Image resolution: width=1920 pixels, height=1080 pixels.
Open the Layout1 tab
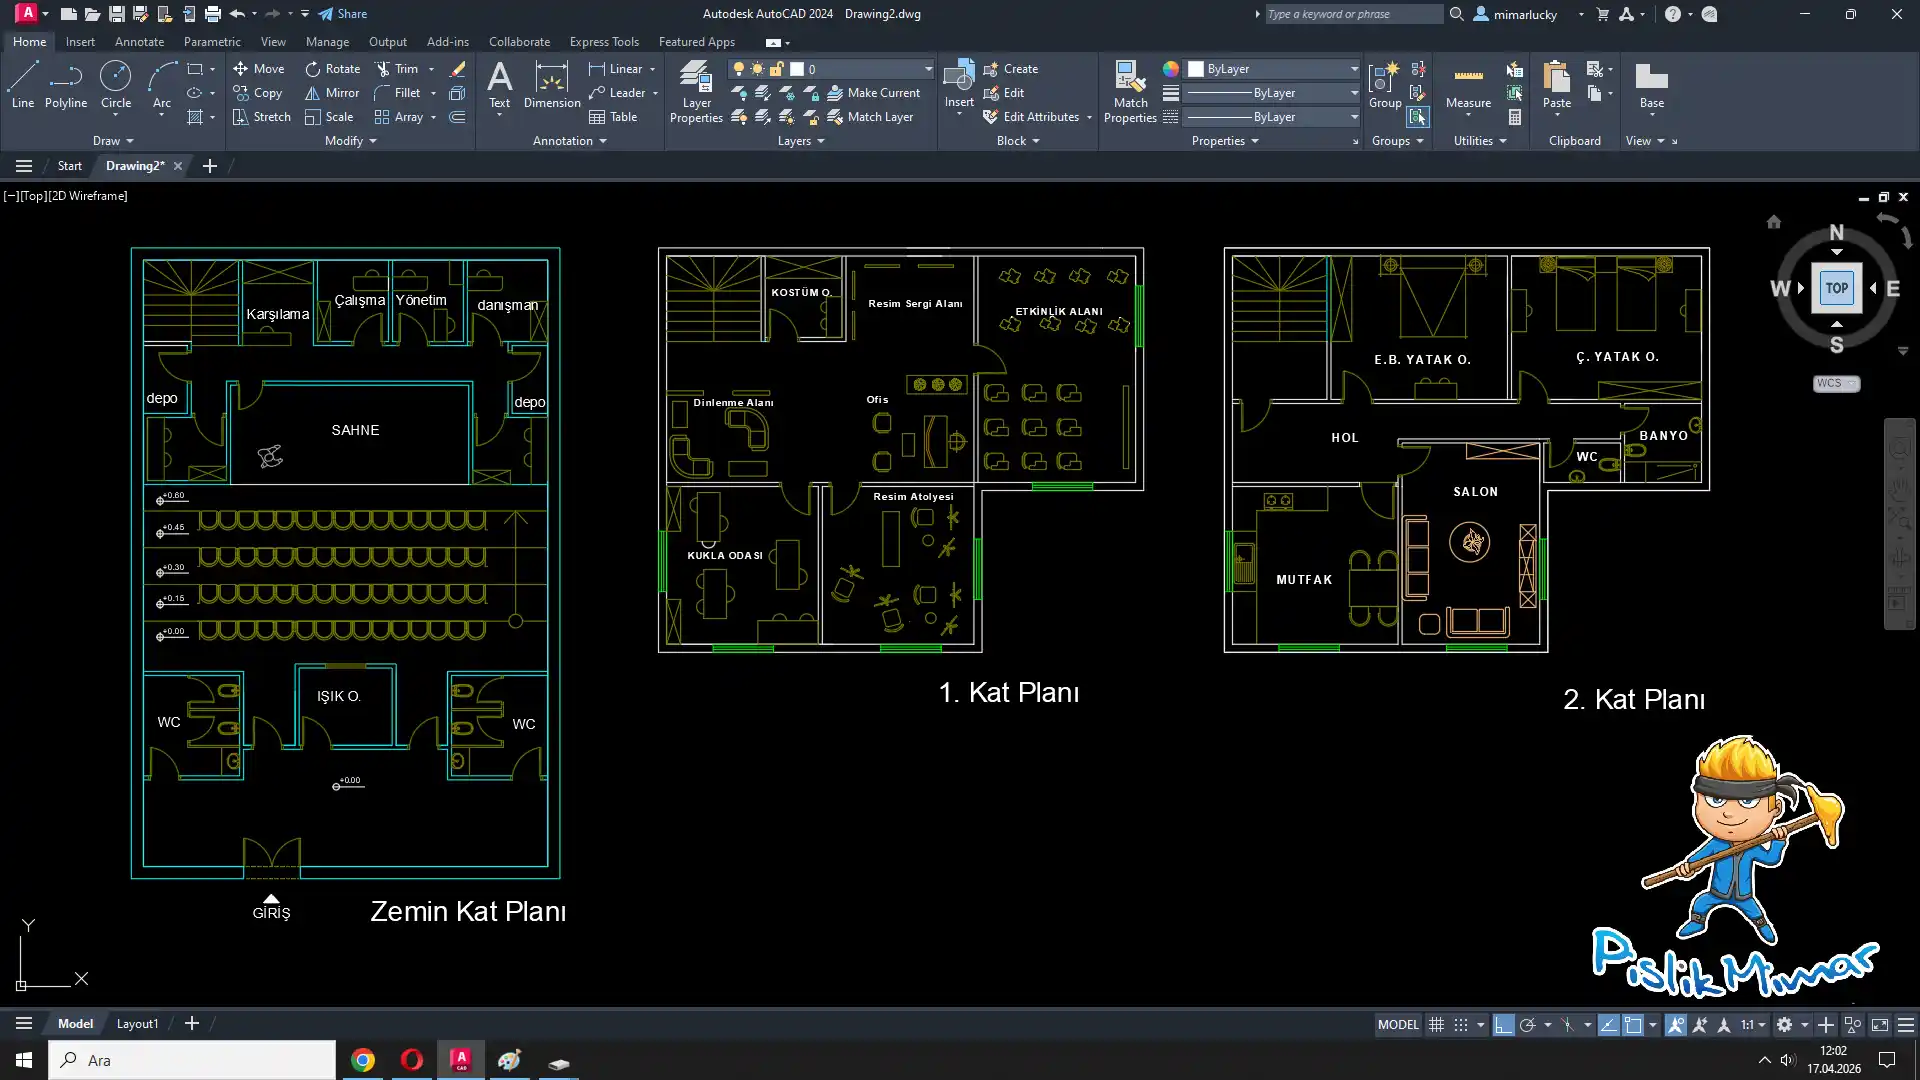pyautogui.click(x=137, y=1023)
